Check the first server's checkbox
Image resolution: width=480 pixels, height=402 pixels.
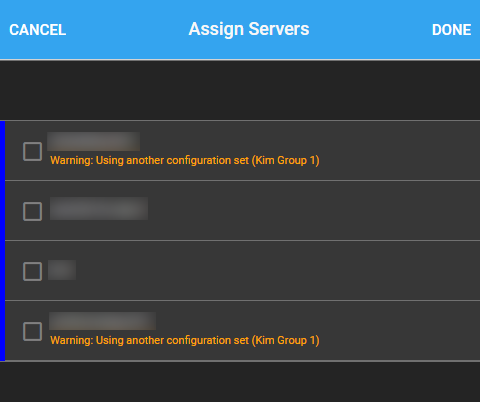tap(32, 152)
